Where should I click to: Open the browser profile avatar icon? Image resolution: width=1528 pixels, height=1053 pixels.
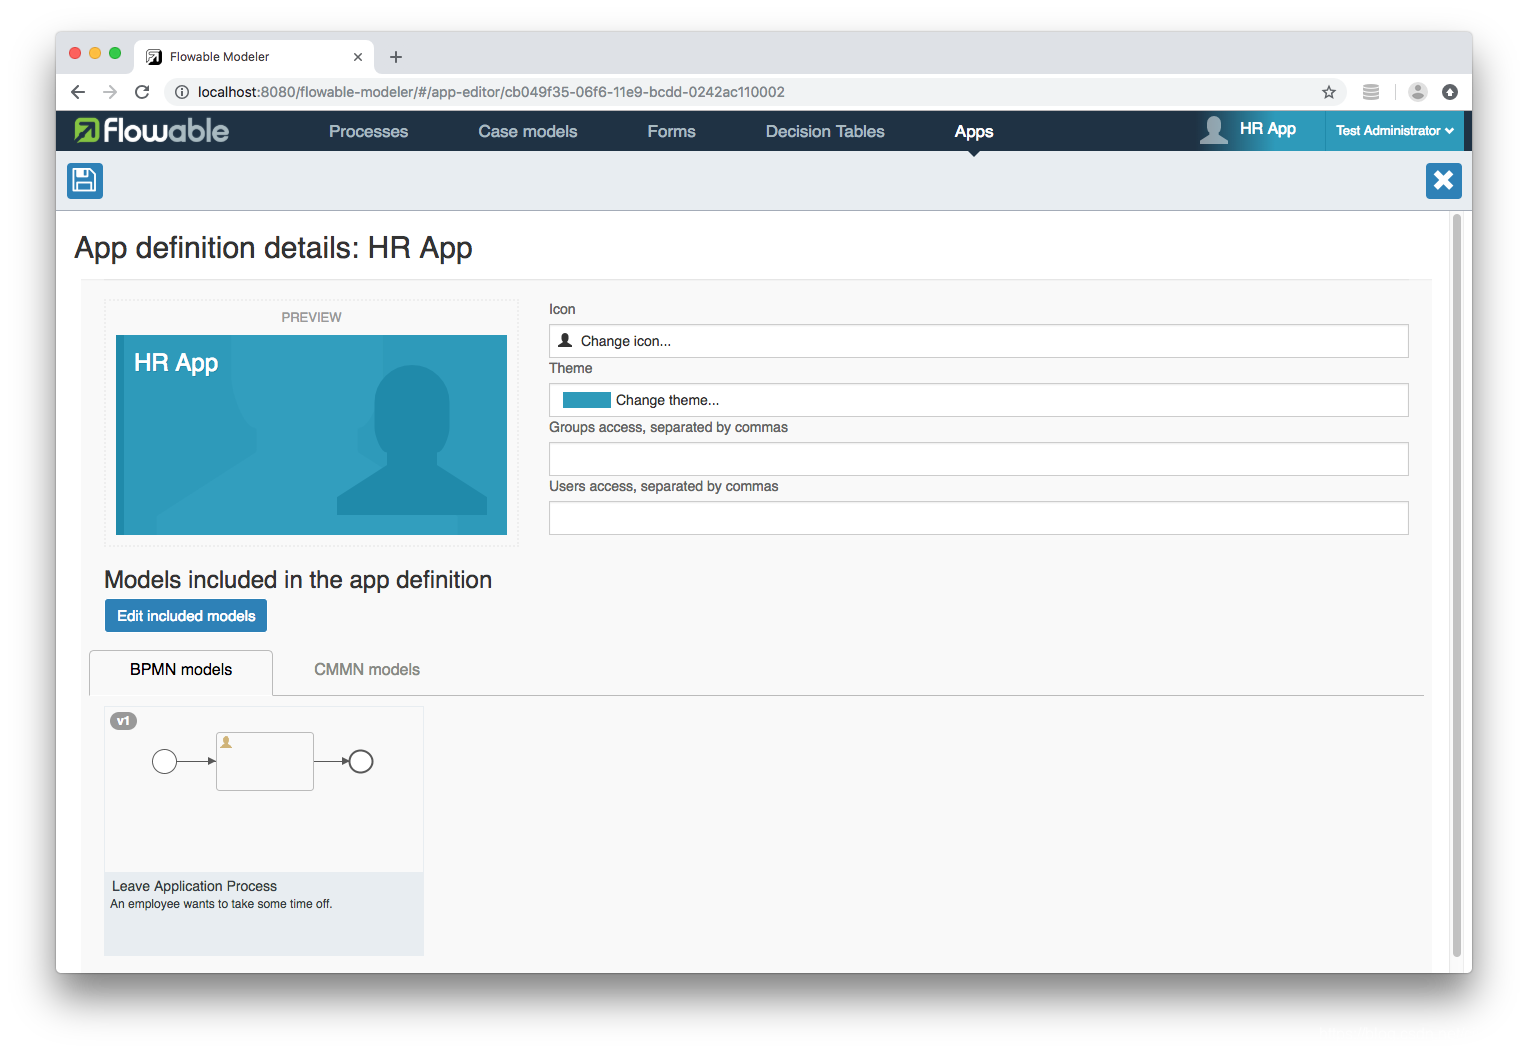(1417, 92)
